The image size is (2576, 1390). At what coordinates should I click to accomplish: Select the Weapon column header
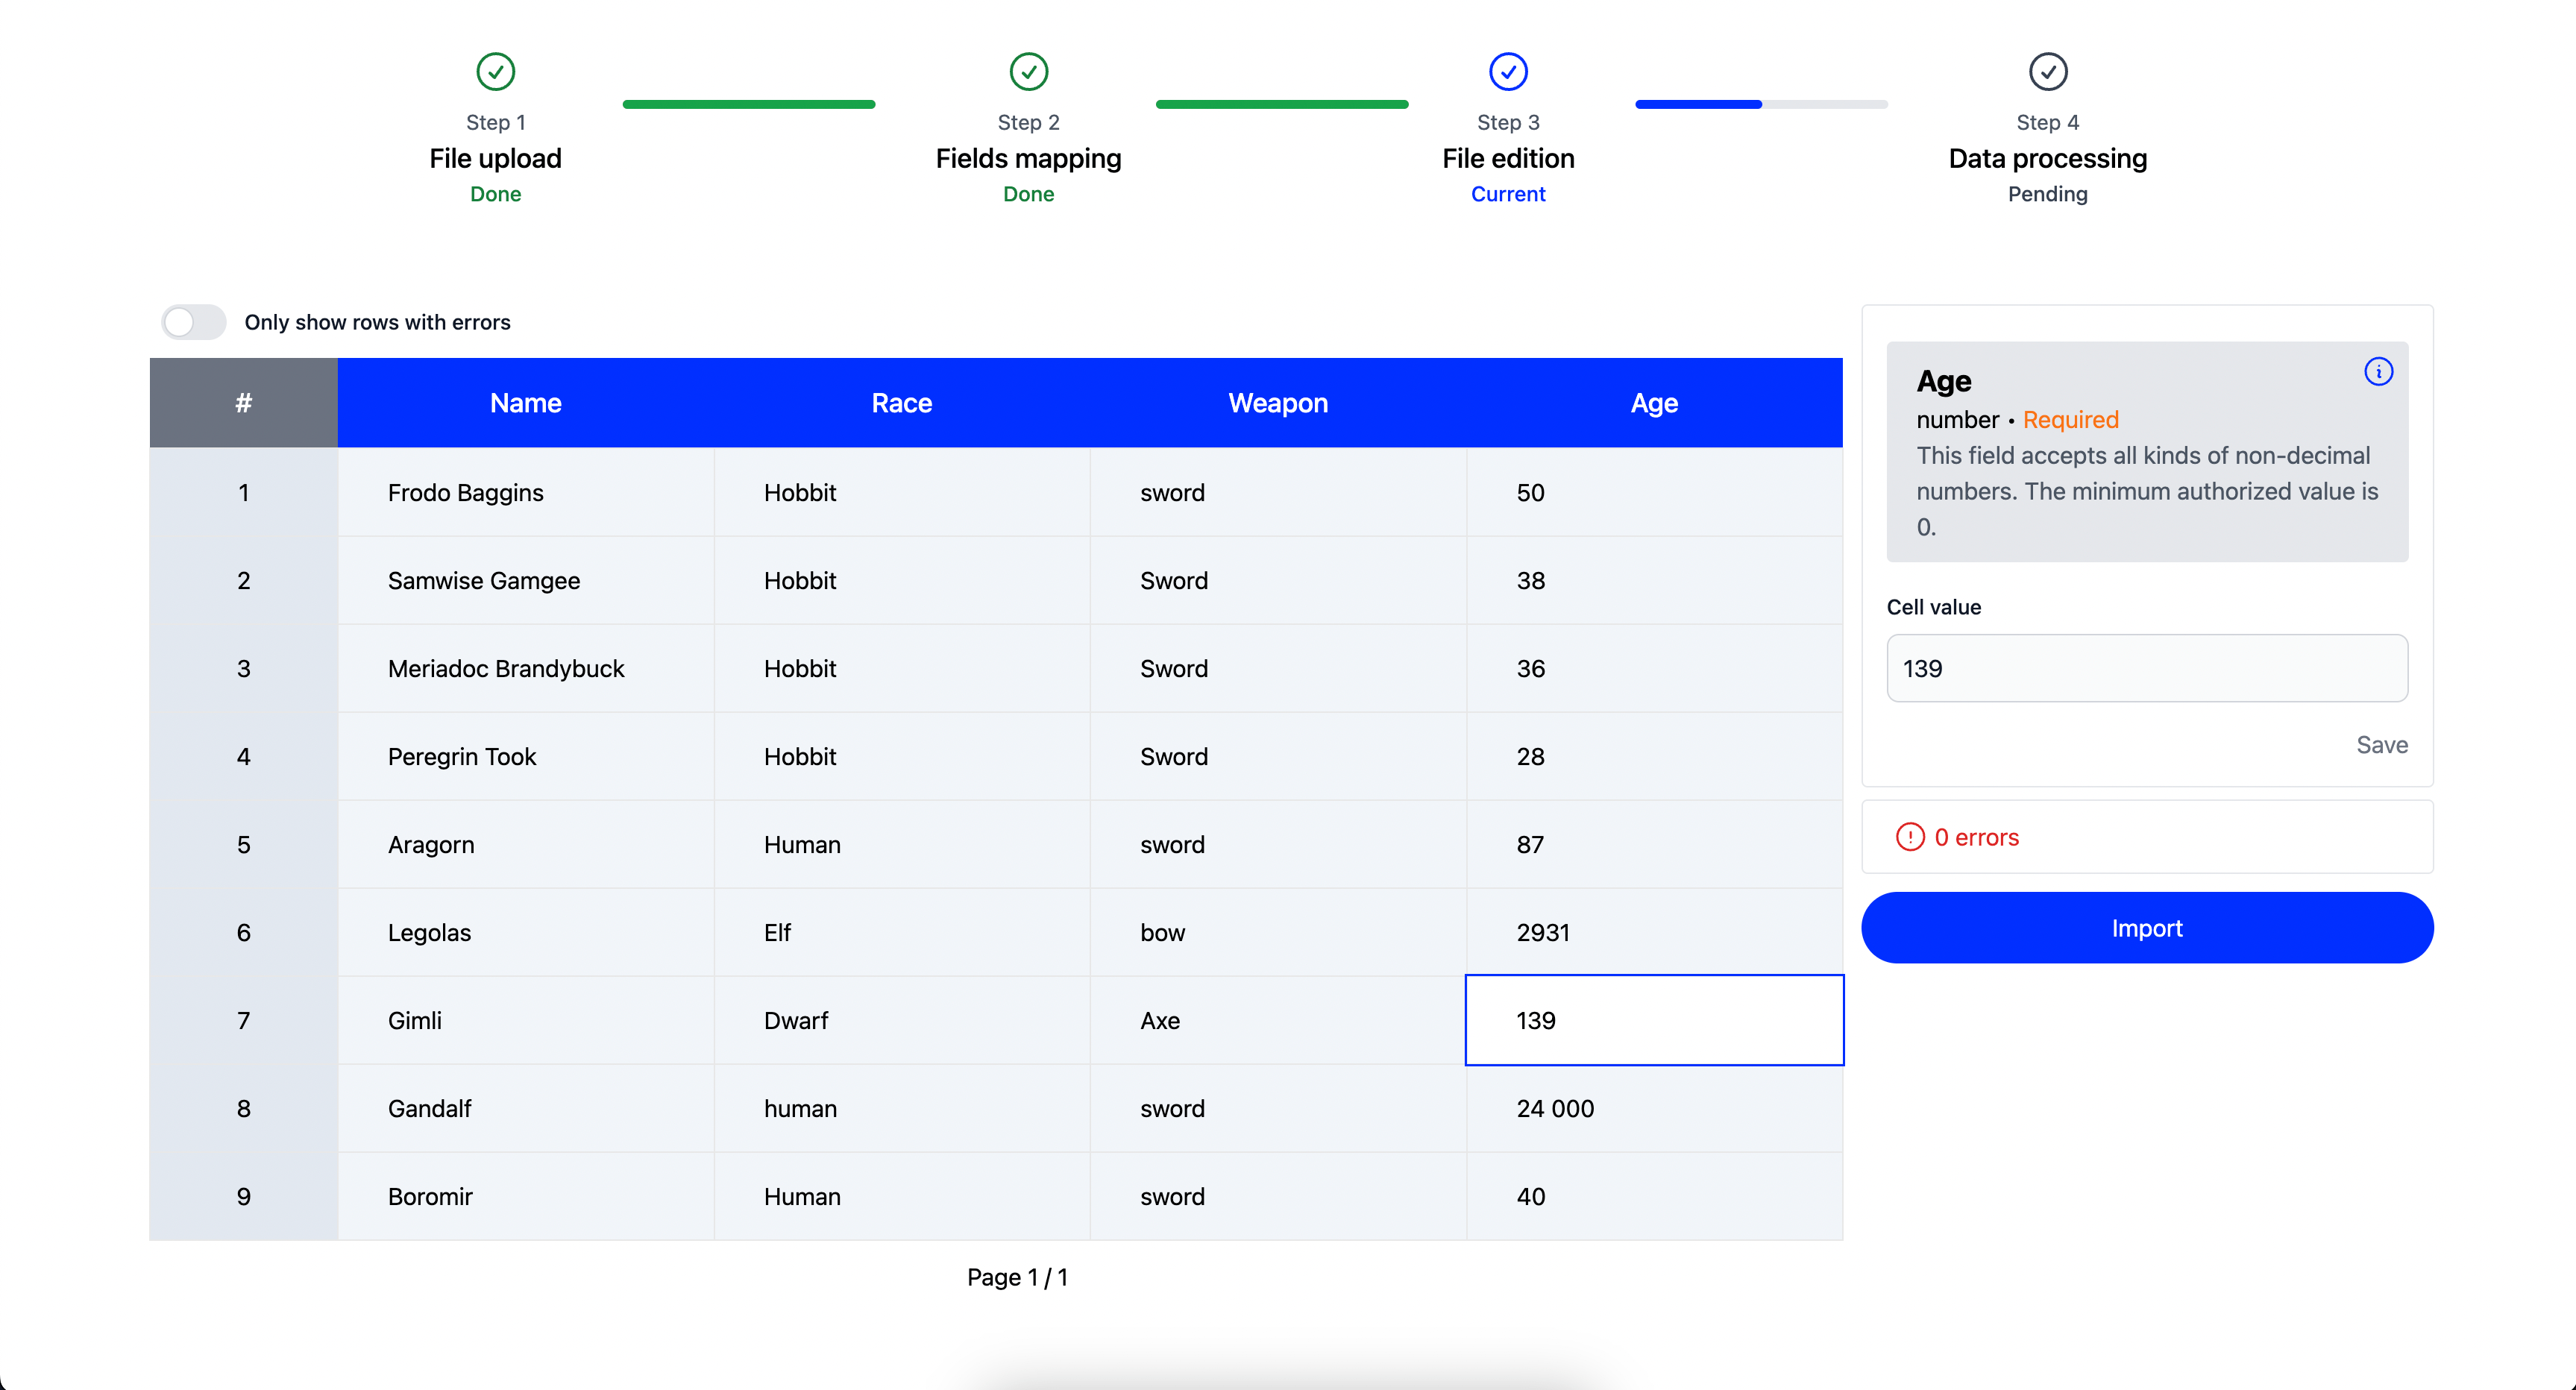(x=1277, y=403)
